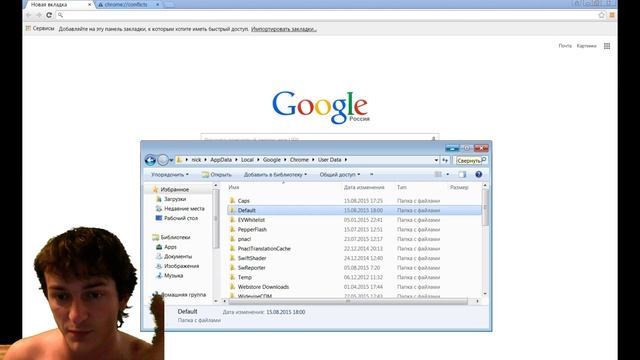
Task: Select the PnaclTranslationCache folder name
Action: click(x=264, y=249)
